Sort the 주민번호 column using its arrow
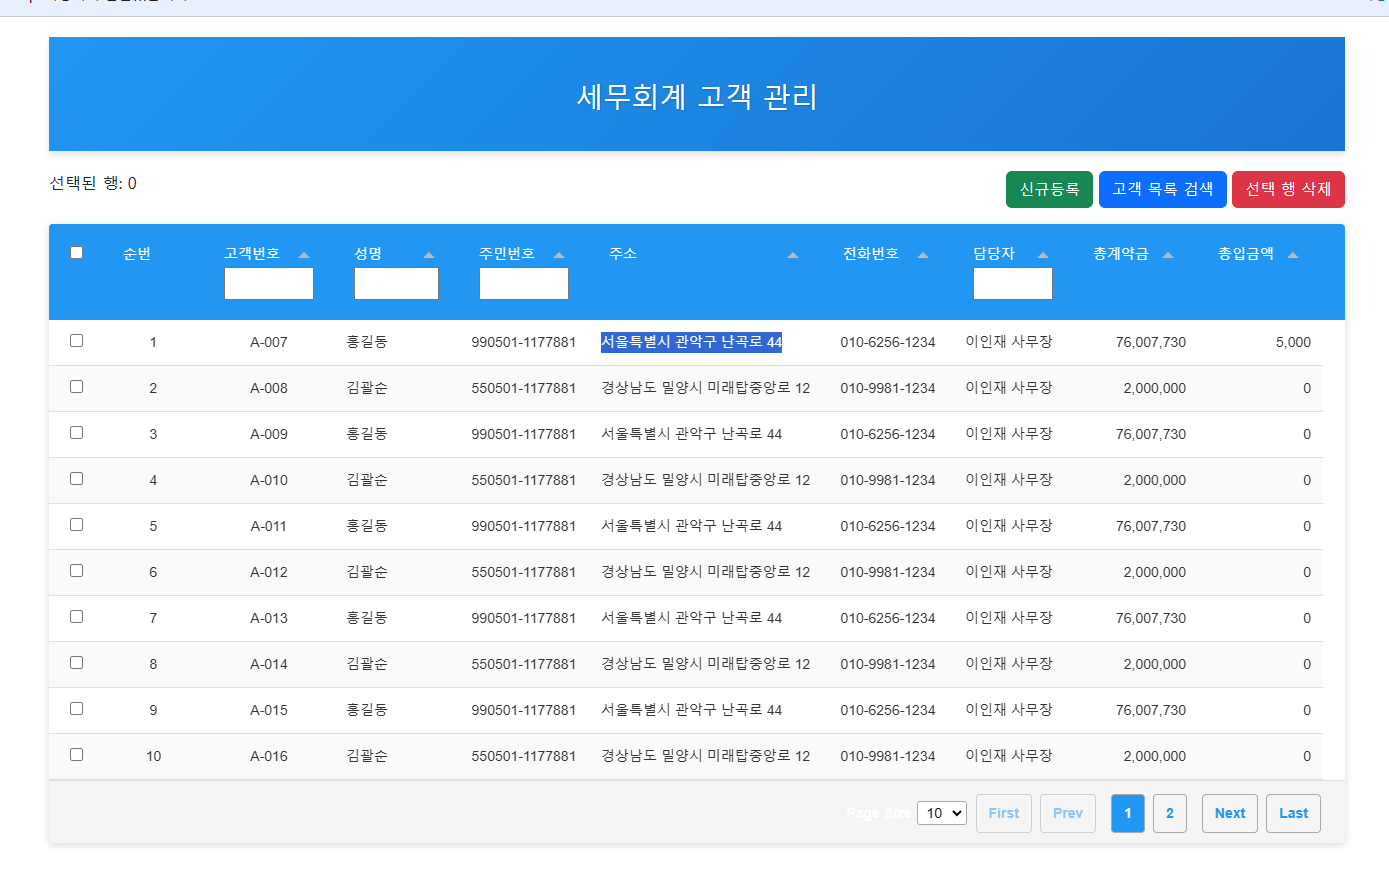Screen dimensions: 1389x875 (559, 255)
